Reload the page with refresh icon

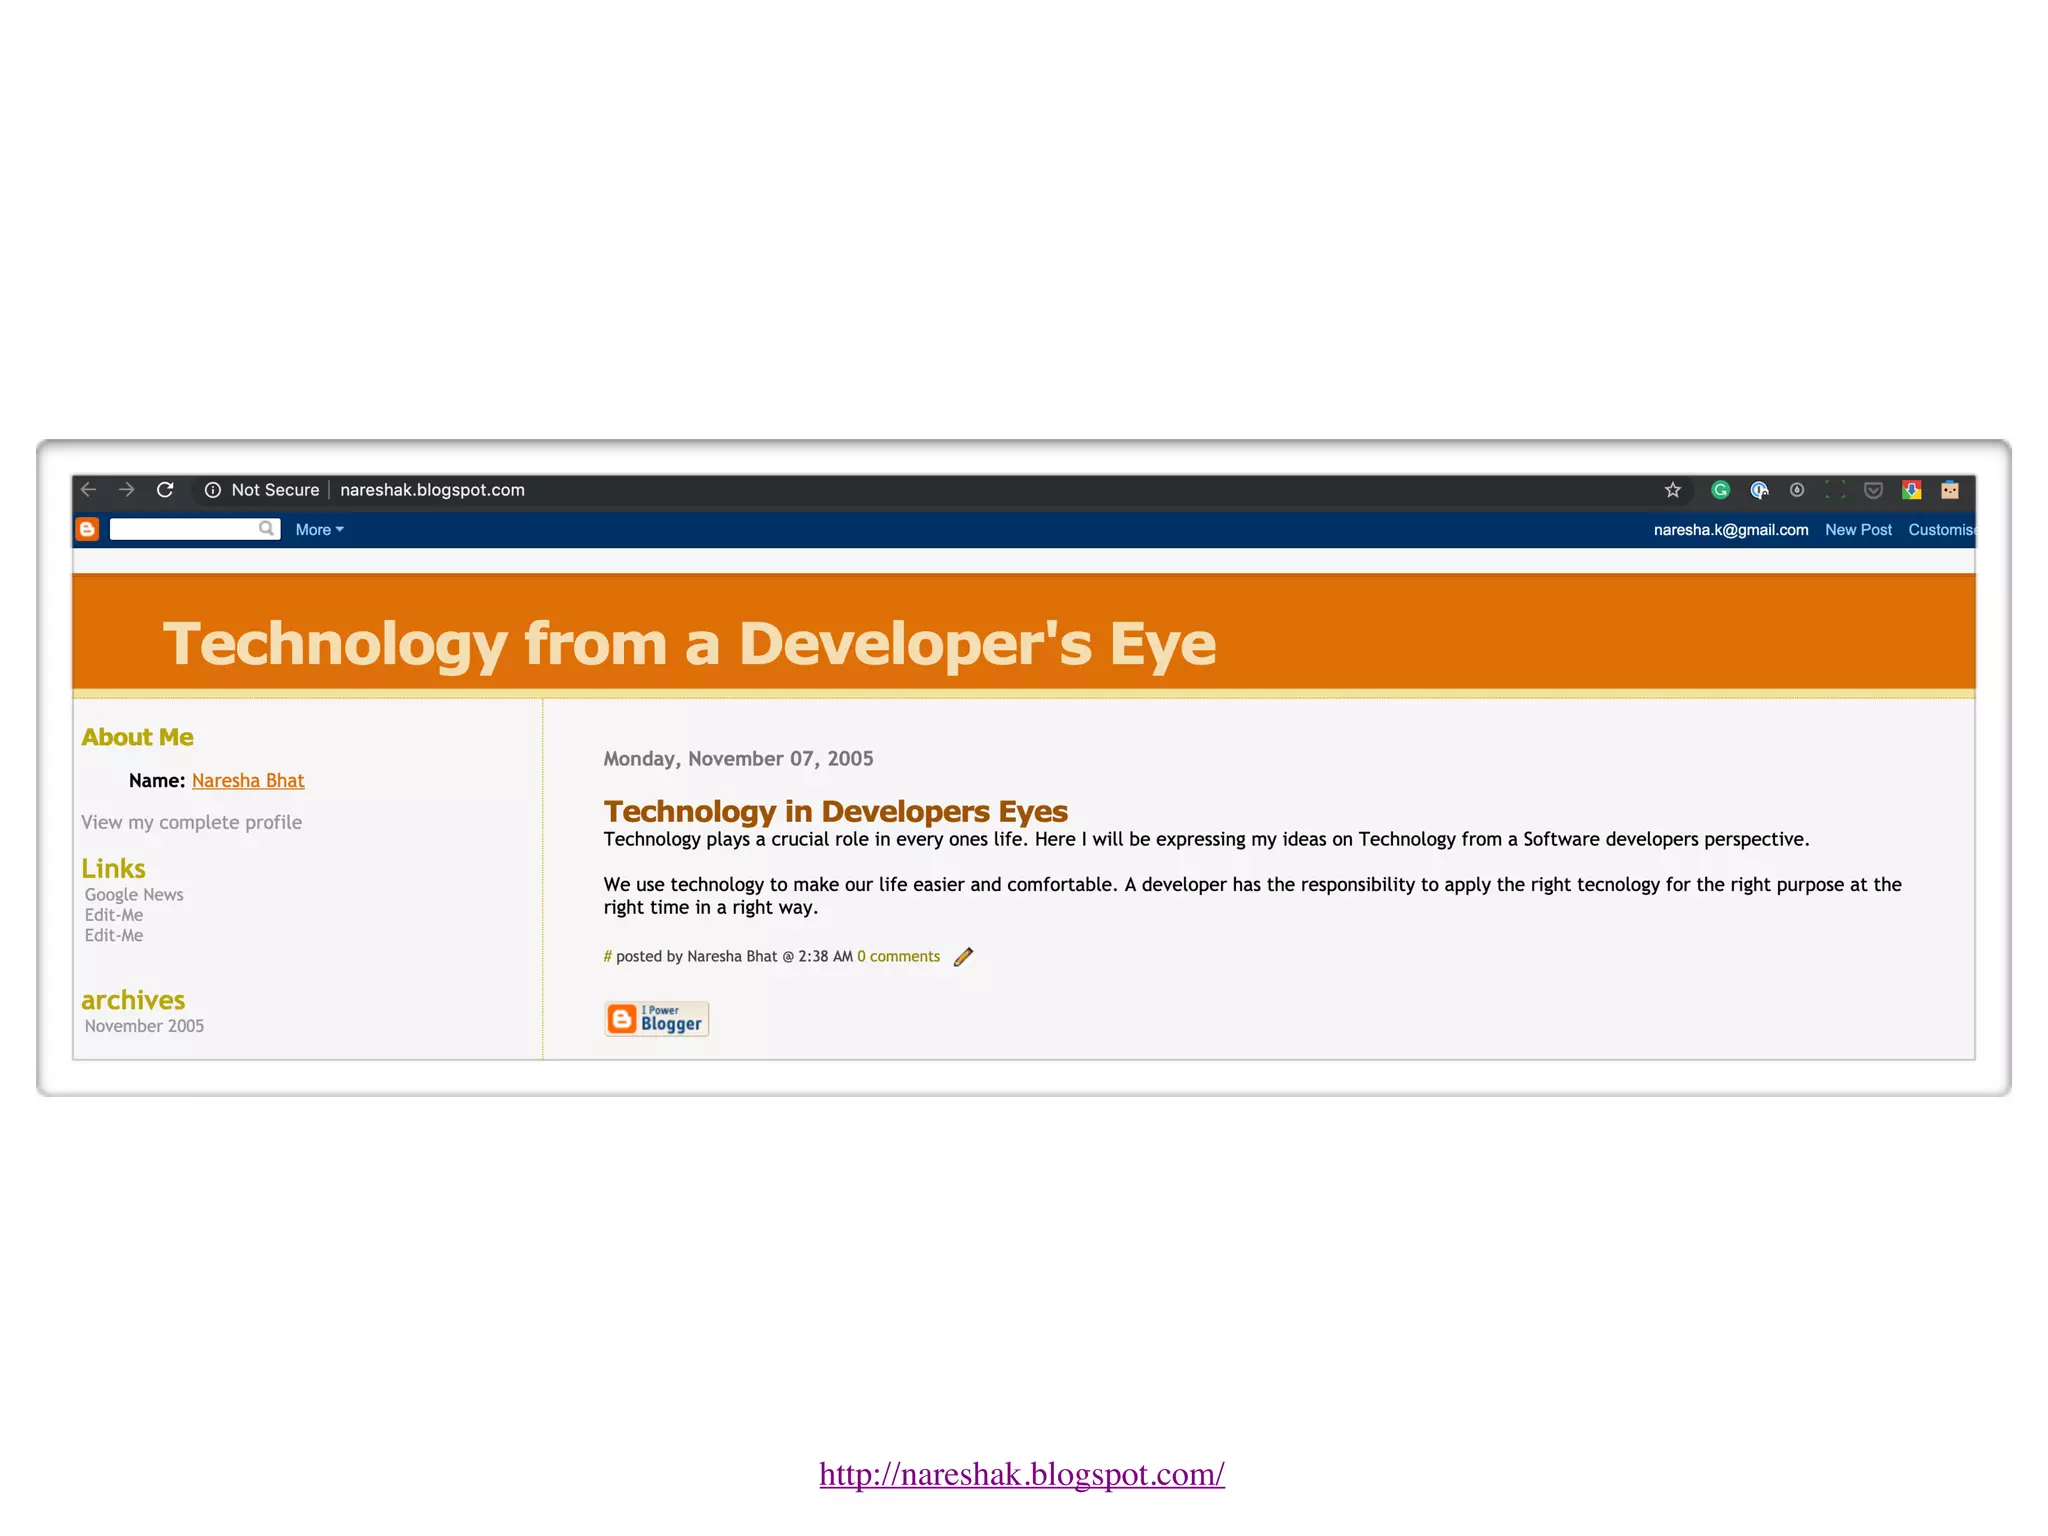click(165, 490)
